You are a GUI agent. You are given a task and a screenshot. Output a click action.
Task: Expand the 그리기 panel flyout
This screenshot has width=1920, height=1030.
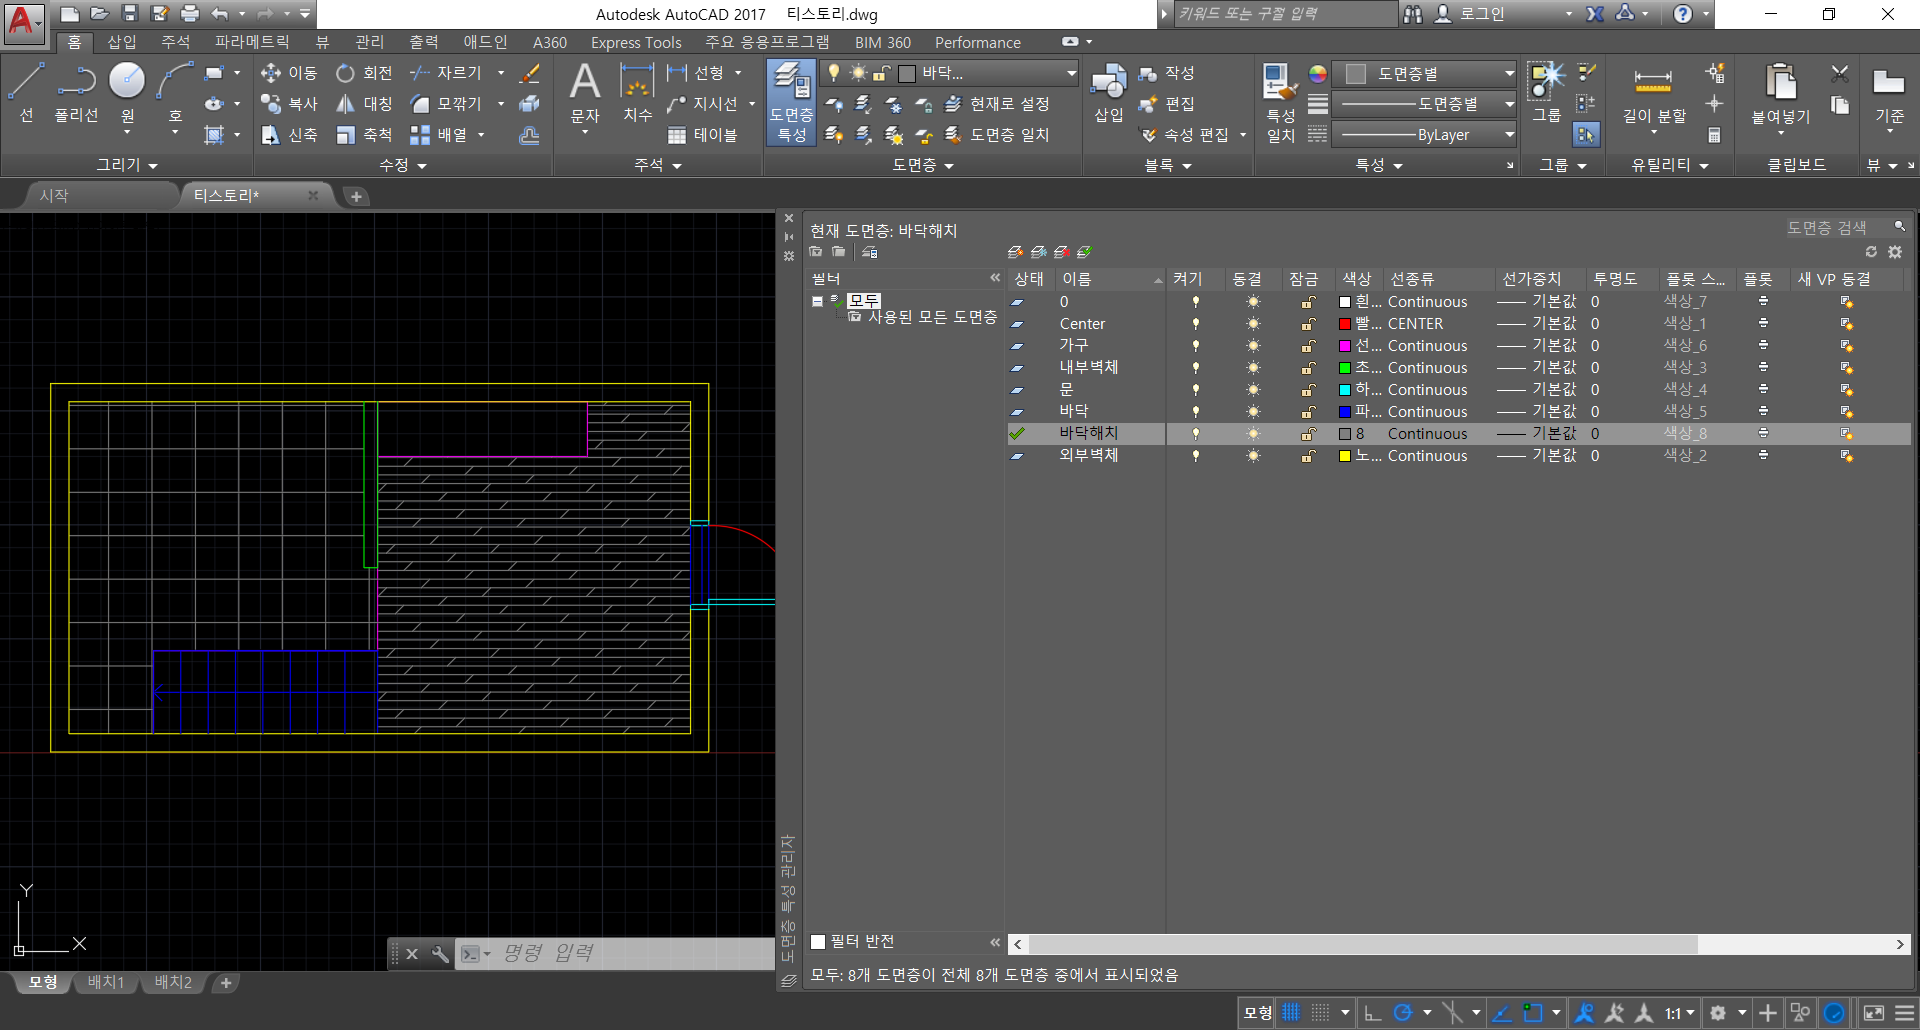pyautogui.click(x=127, y=165)
